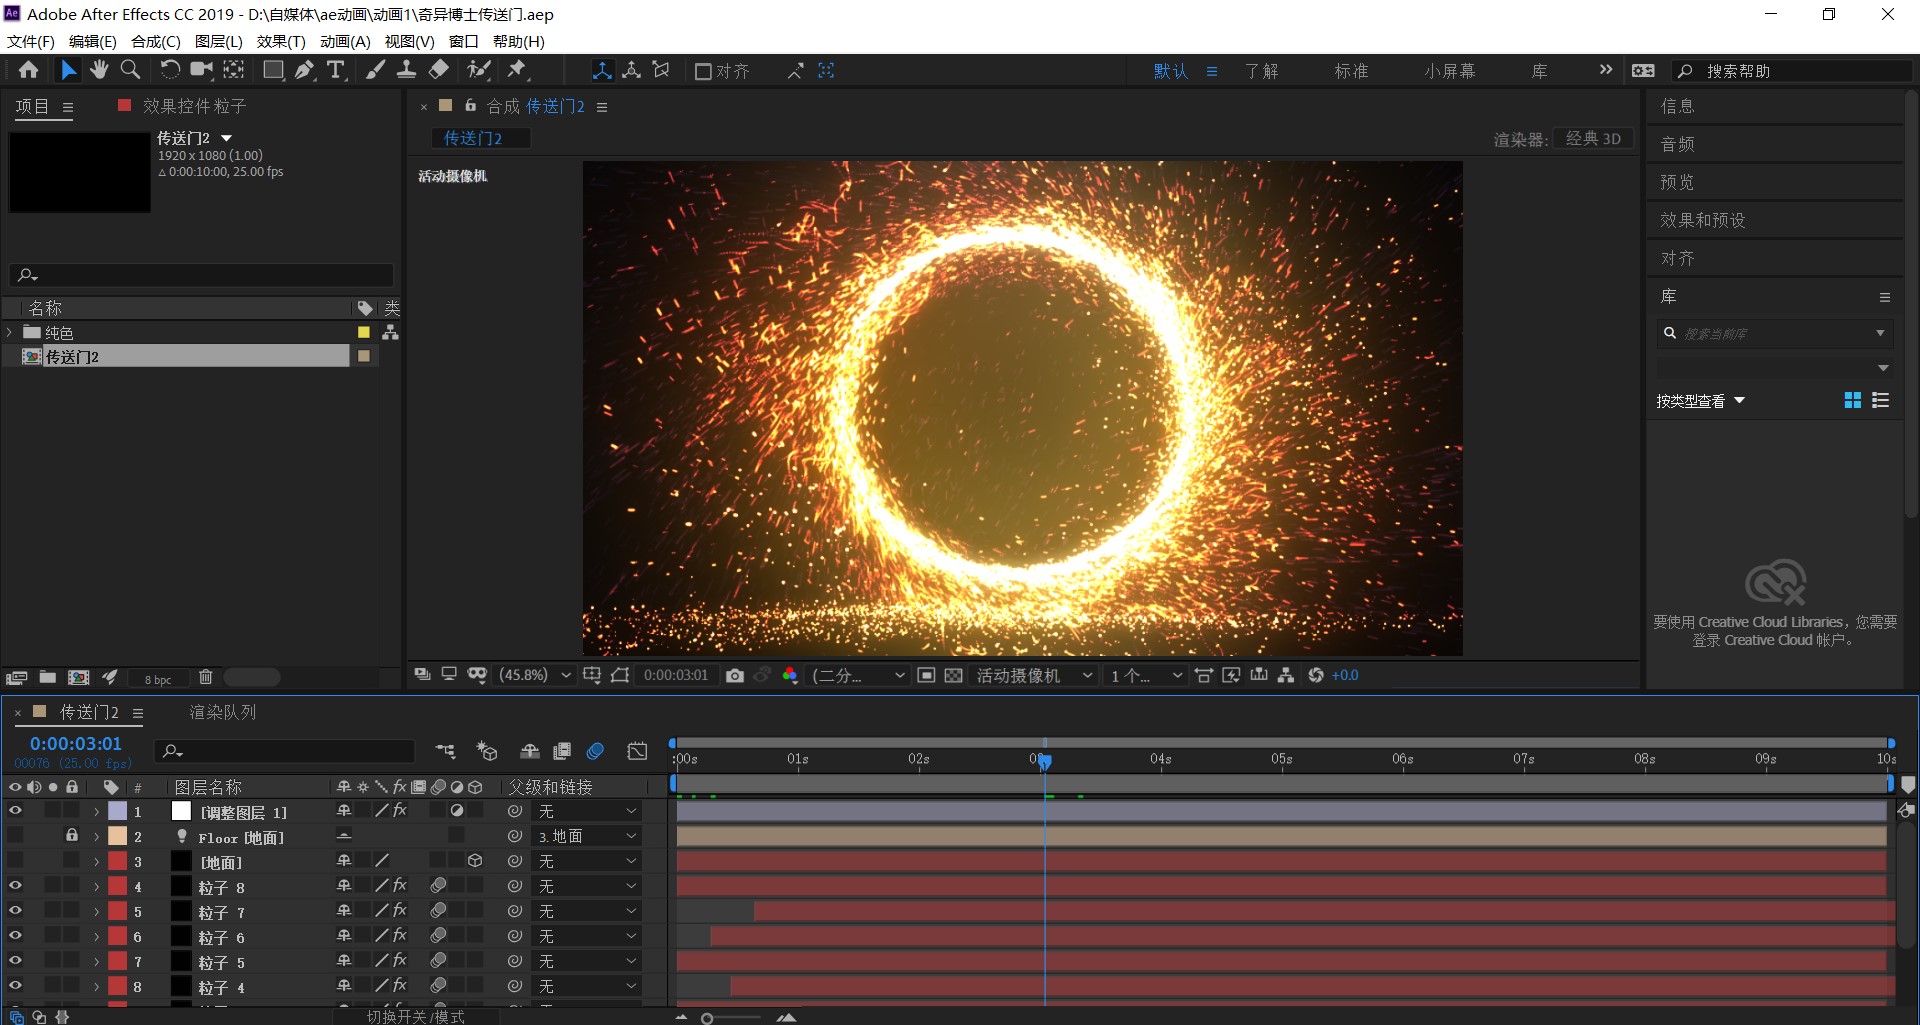Click the reset exposure icon in viewer
Image resolution: width=1920 pixels, height=1025 pixels.
point(1316,676)
